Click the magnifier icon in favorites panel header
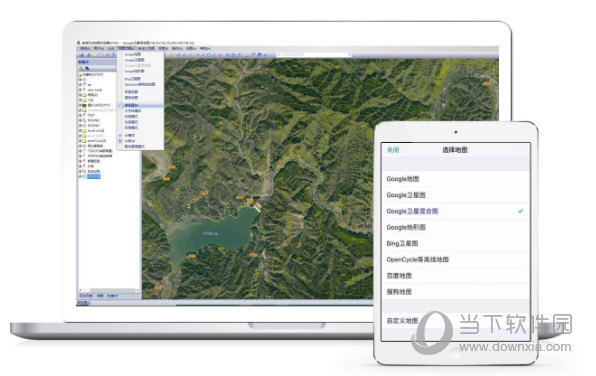Viewport: 596px width, 376px height. [81, 68]
